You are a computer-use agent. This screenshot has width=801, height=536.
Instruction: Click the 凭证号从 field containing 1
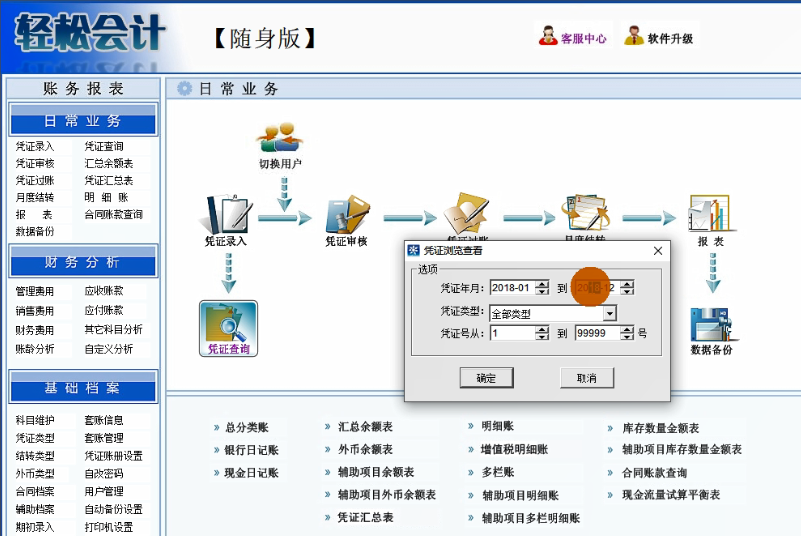513,333
